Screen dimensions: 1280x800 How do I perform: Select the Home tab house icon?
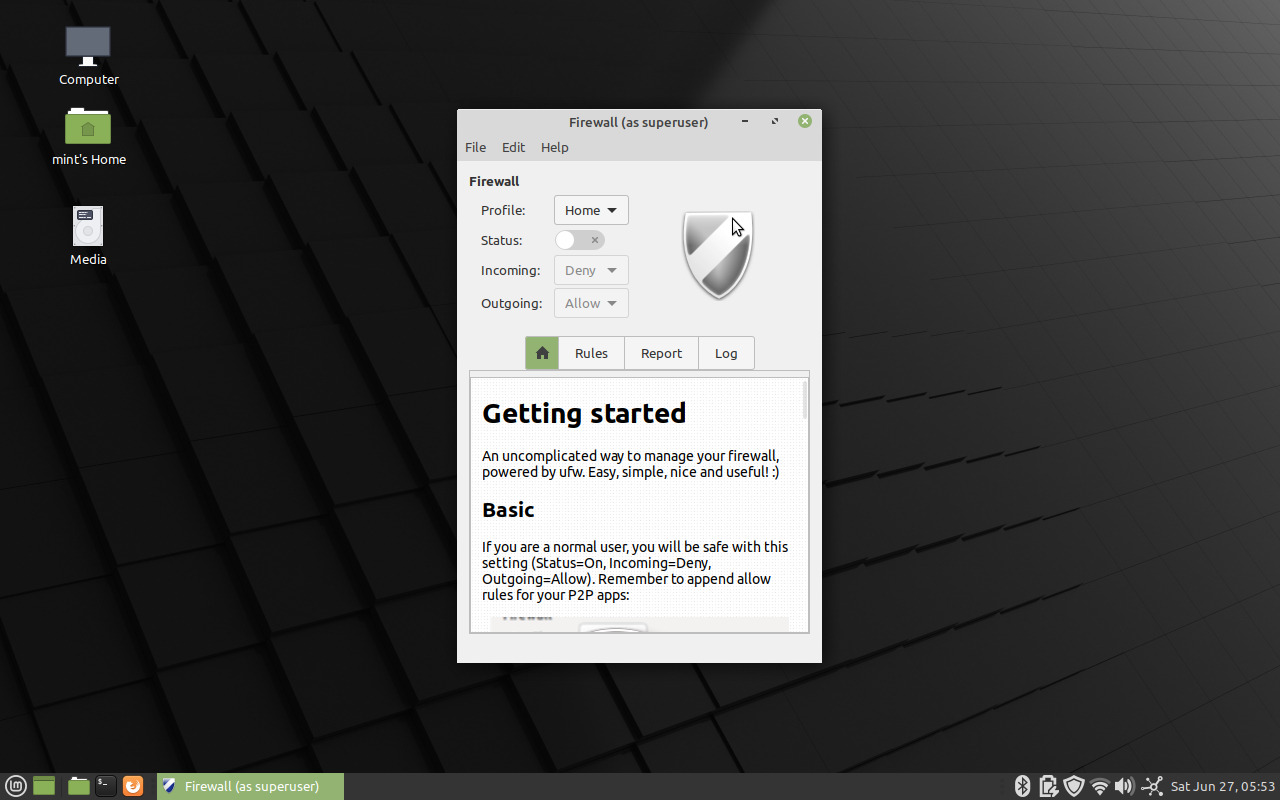click(x=541, y=353)
